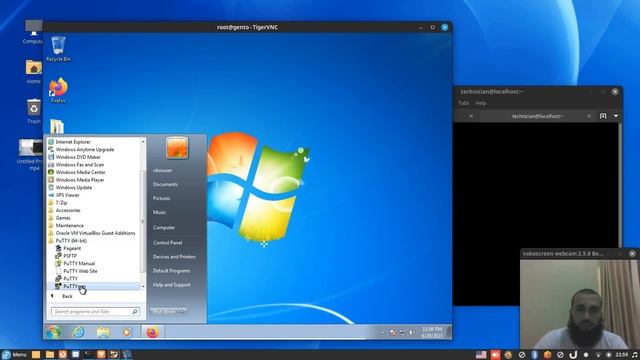The width and height of the screenshot is (640, 360).
Task: Click the Search programs and files box
Action: [95, 311]
